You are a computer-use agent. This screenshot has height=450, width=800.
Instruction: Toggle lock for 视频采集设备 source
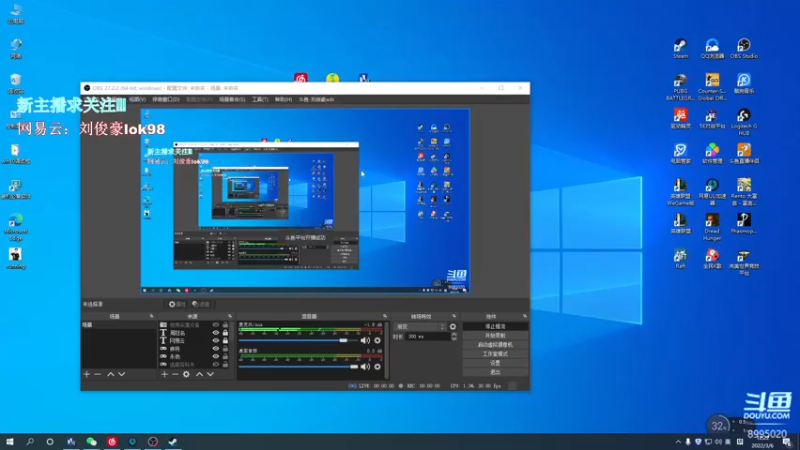coord(225,325)
